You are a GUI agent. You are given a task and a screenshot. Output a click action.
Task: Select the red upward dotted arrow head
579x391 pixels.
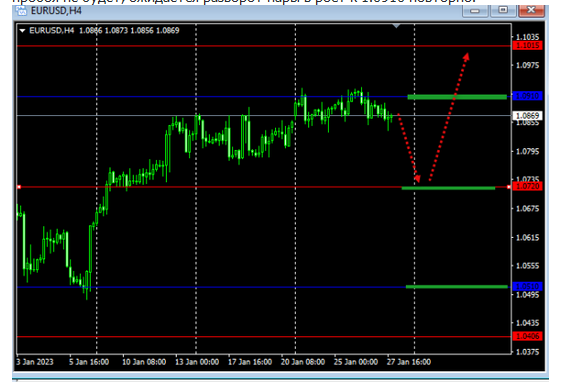click(466, 57)
